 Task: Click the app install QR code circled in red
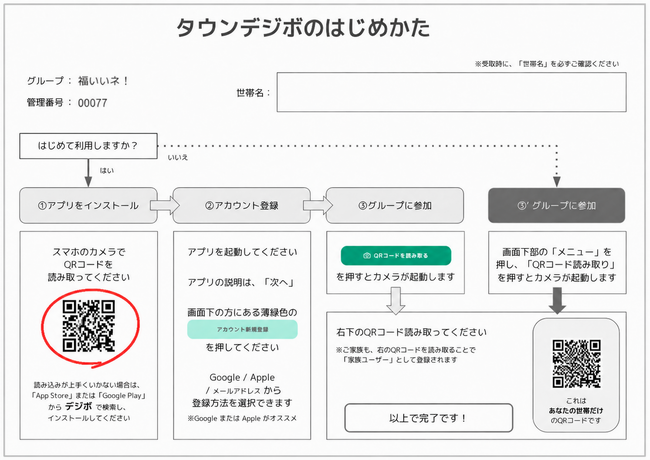(89, 326)
